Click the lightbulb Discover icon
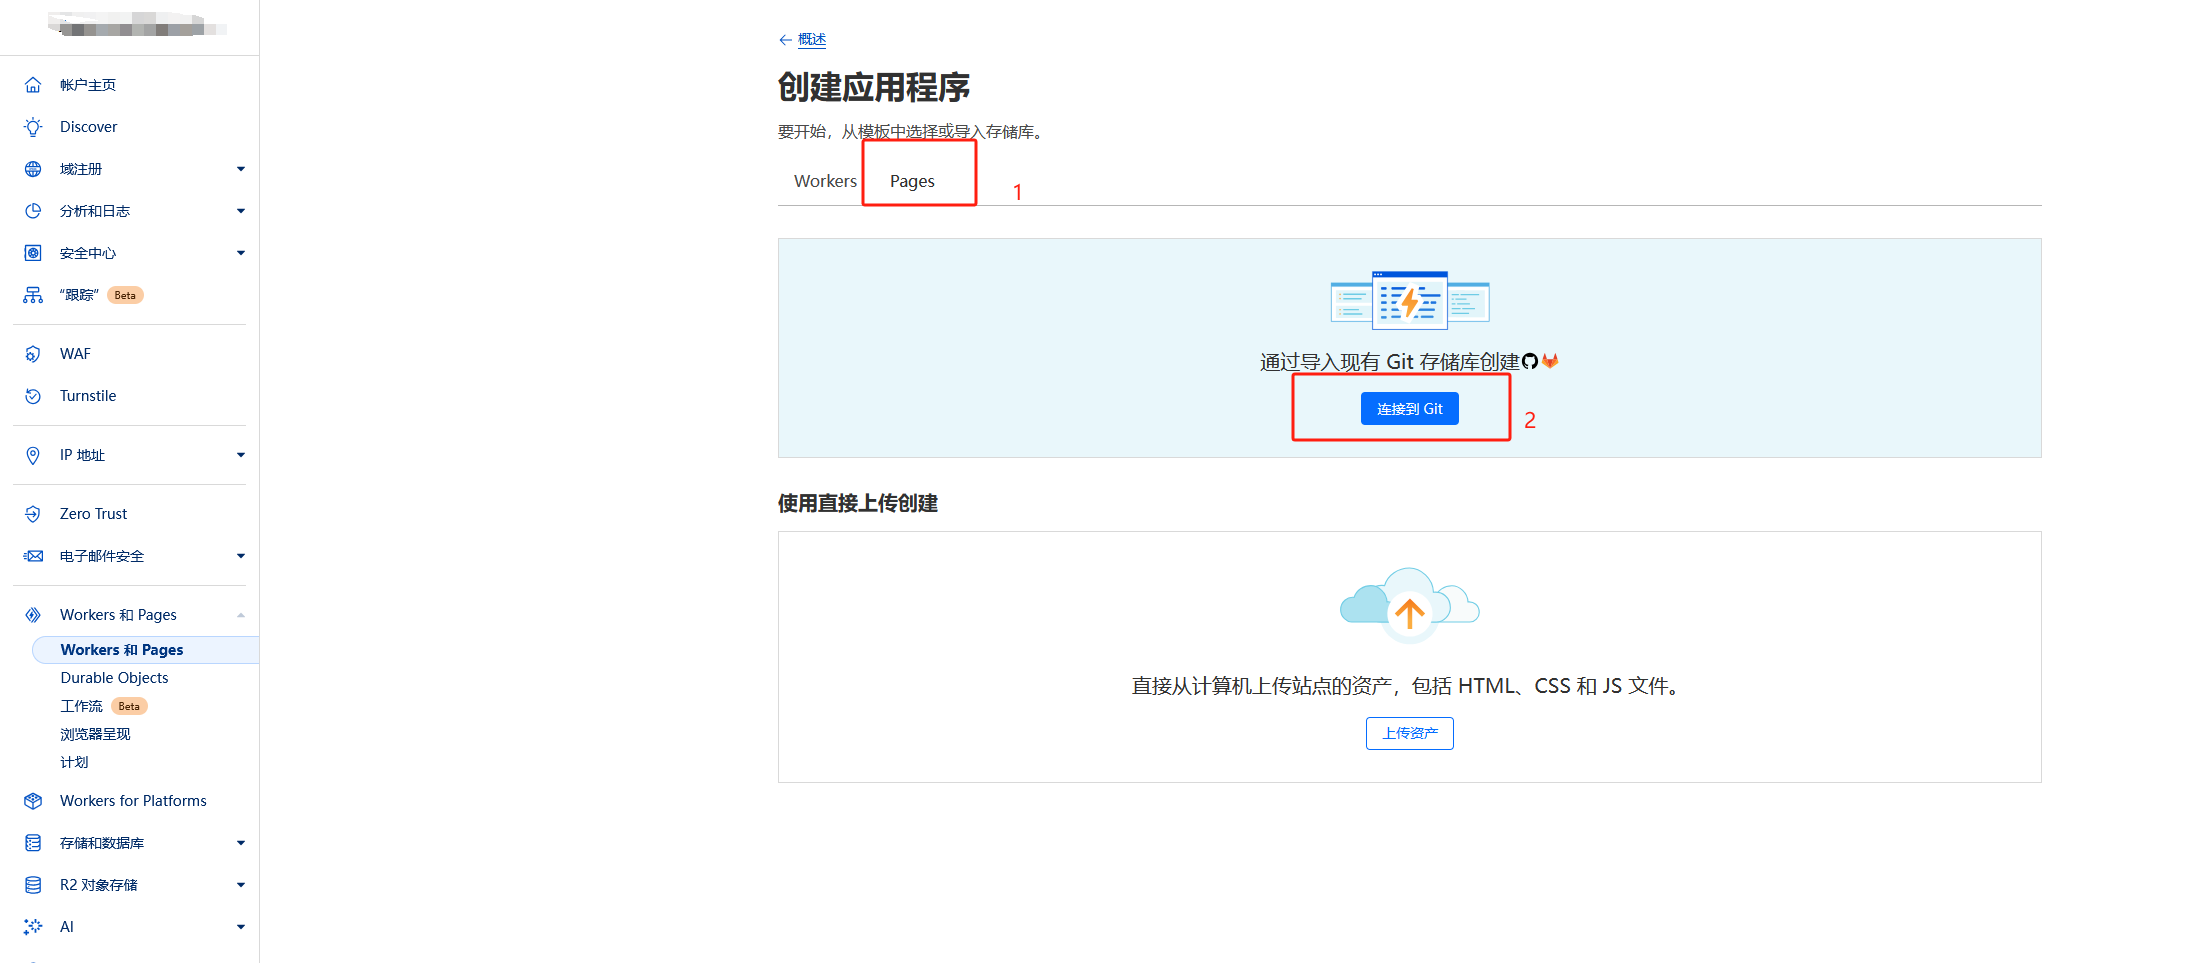Image resolution: width=2187 pixels, height=963 pixels. (x=33, y=127)
